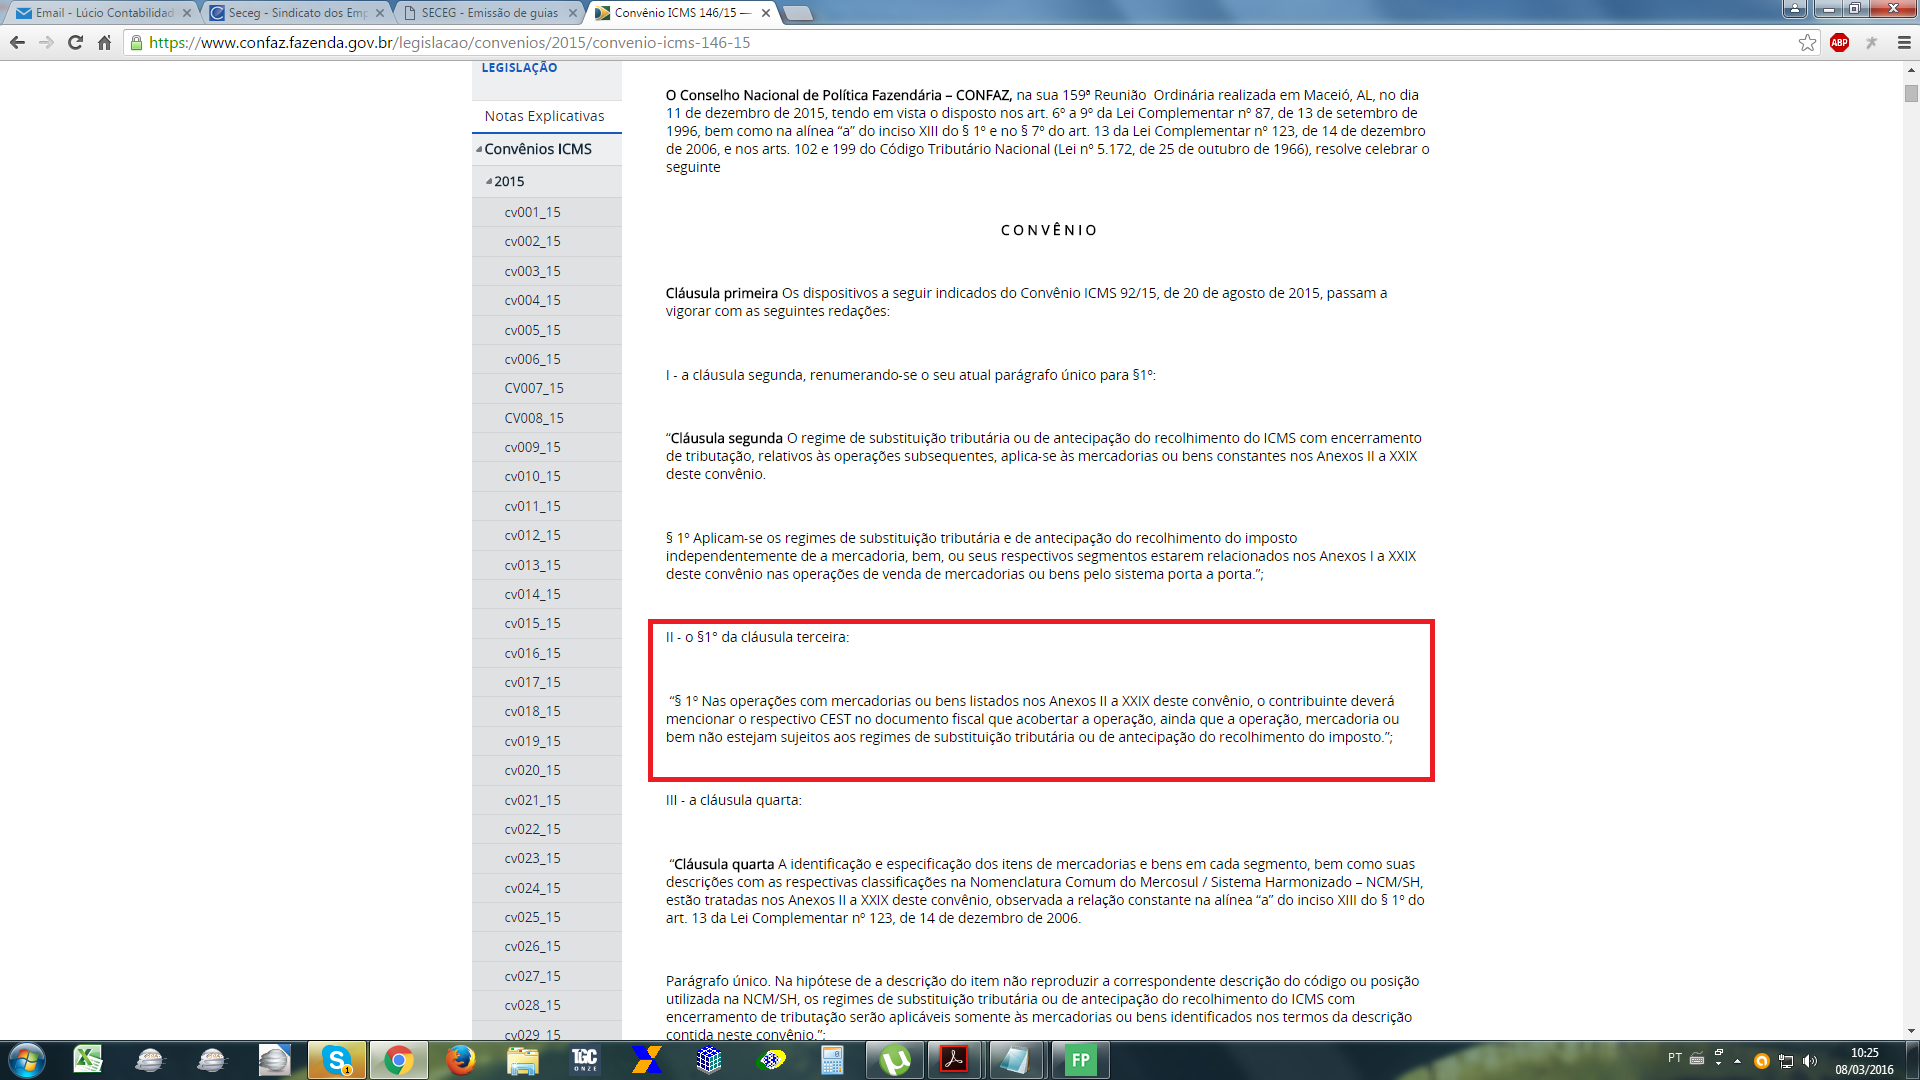
Task: Open Notas Explicativas in the sidebar
Action: tap(544, 116)
